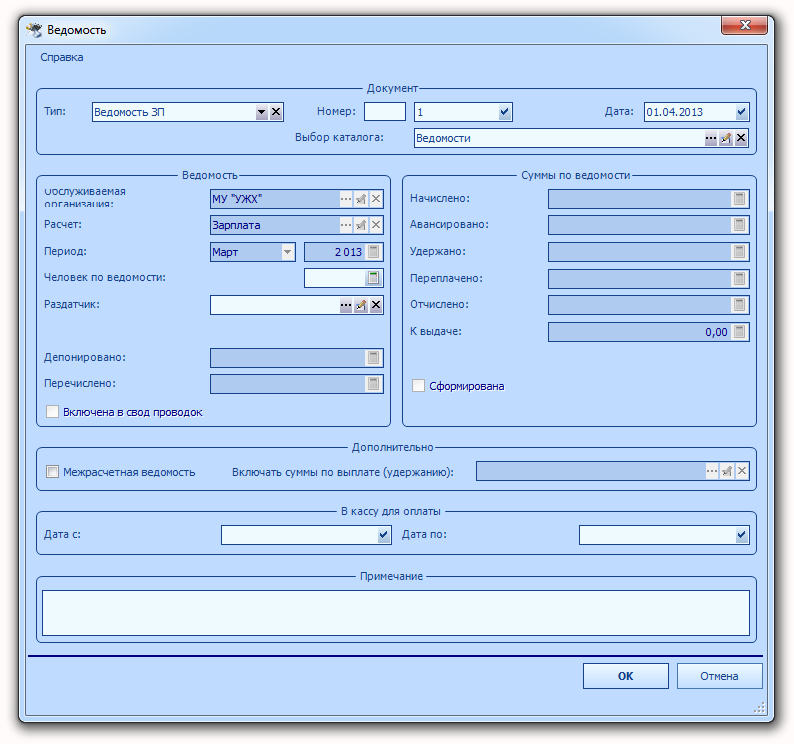The width and height of the screenshot is (794, 744).
Task: Confirm with the OK button
Action: pyautogui.click(x=625, y=676)
